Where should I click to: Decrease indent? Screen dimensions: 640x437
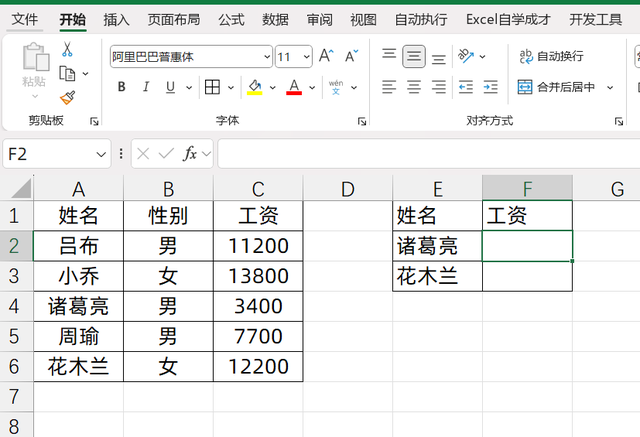(x=466, y=87)
